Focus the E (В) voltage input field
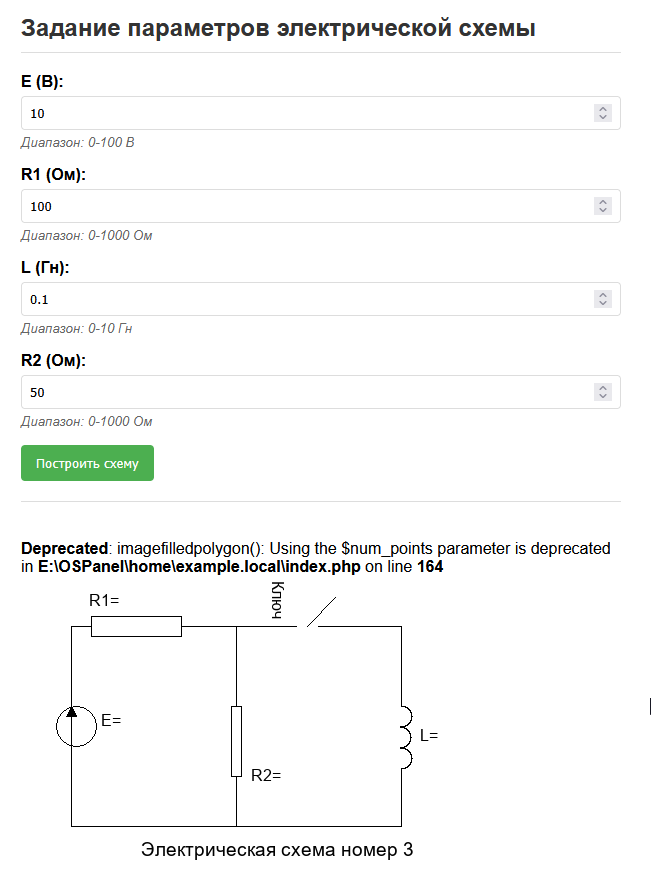Screen dimensions: 651x886 (x=300, y=113)
